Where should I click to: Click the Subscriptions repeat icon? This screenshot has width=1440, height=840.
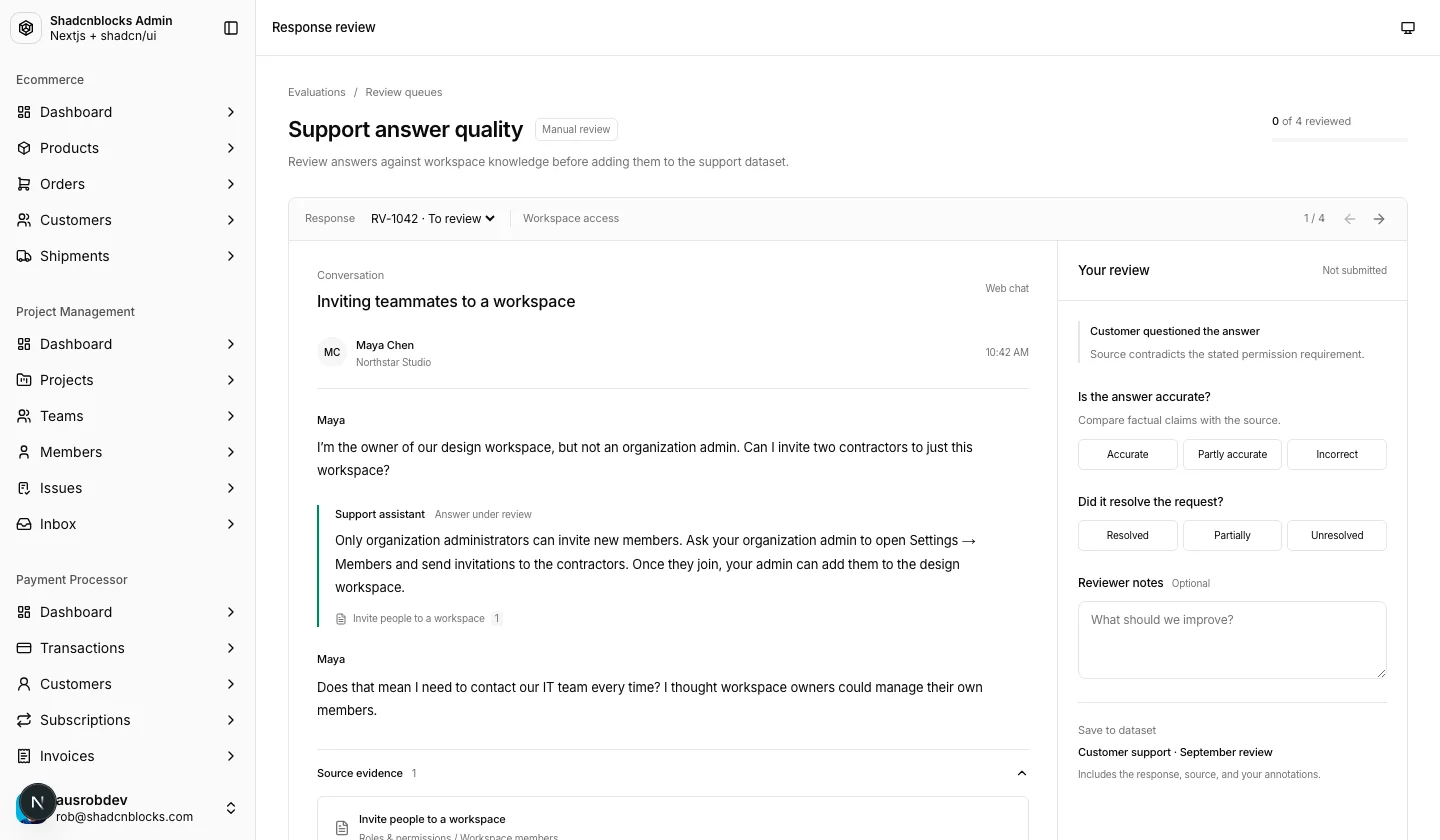tap(24, 720)
